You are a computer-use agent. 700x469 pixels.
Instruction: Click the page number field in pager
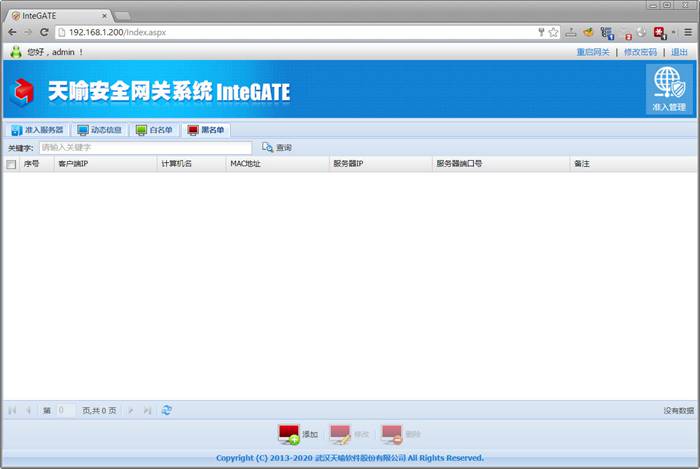(65, 410)
